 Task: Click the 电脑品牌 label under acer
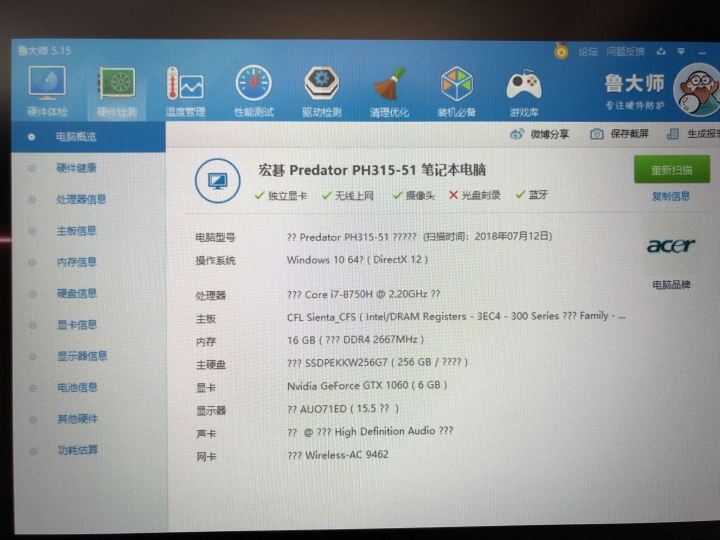[x=671, y=285]
